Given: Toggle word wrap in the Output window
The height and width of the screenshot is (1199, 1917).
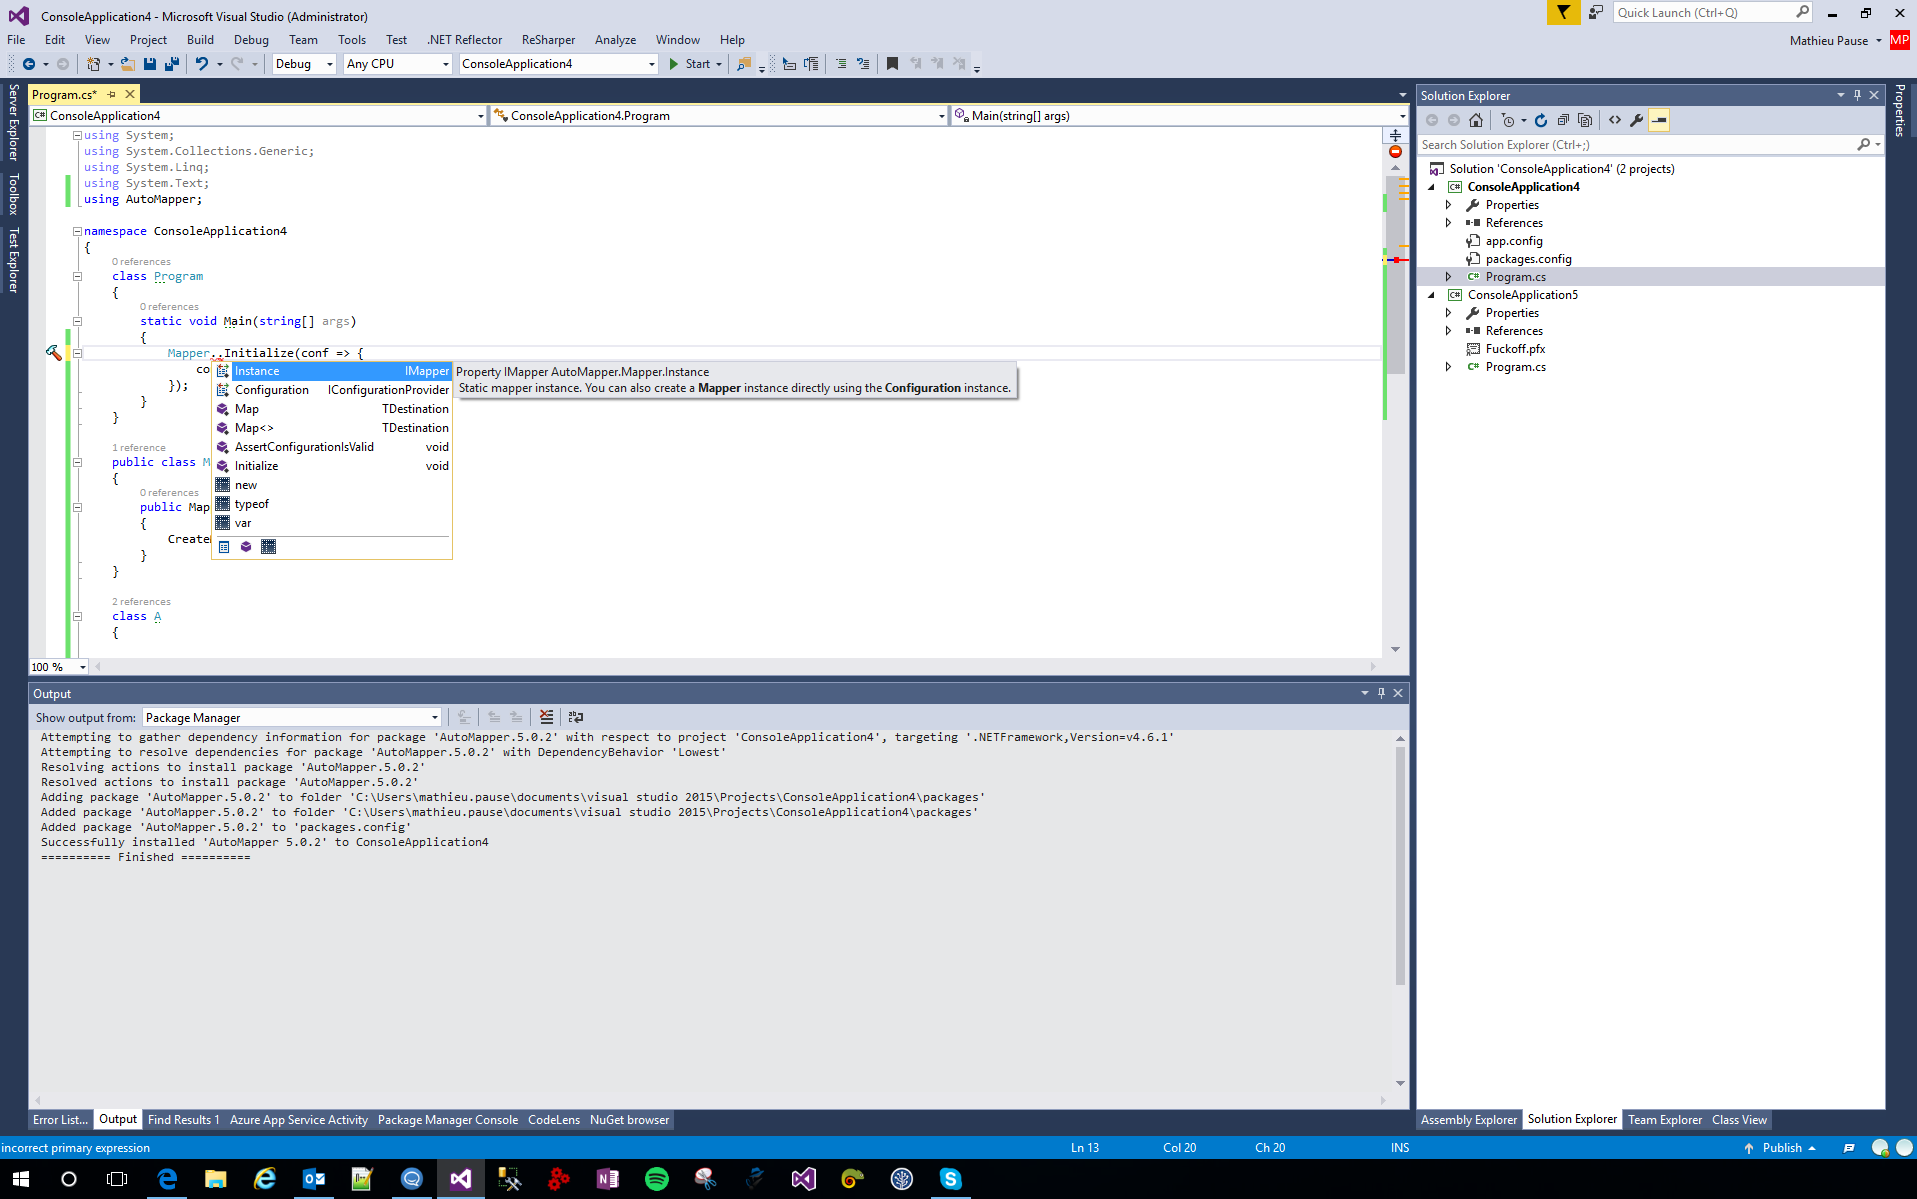Looking at the screenshot, I should tap(576, 717).
